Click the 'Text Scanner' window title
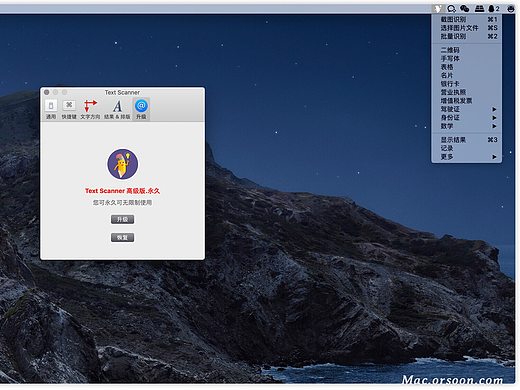 (x=122, y=92)
